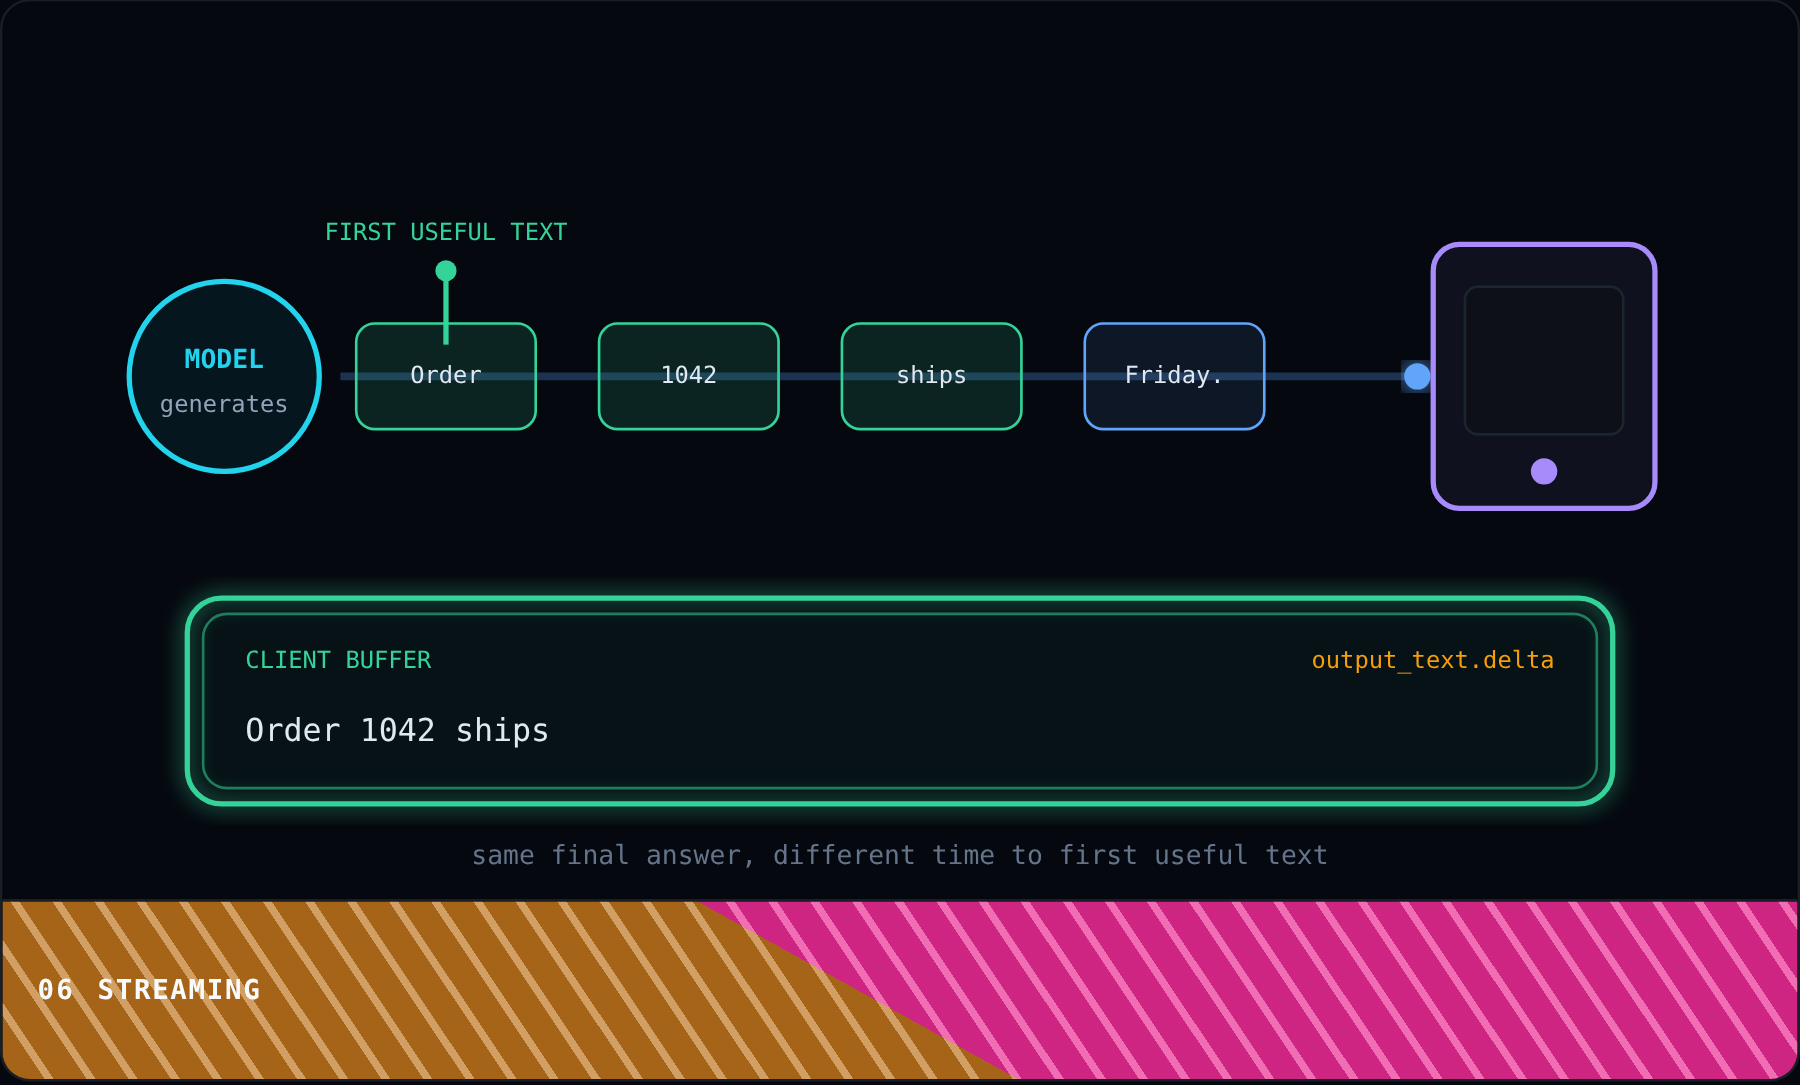The height and width of the screenshot is (1085, 1800).
Task: Select the ships token box
Action: pos(932,376)
